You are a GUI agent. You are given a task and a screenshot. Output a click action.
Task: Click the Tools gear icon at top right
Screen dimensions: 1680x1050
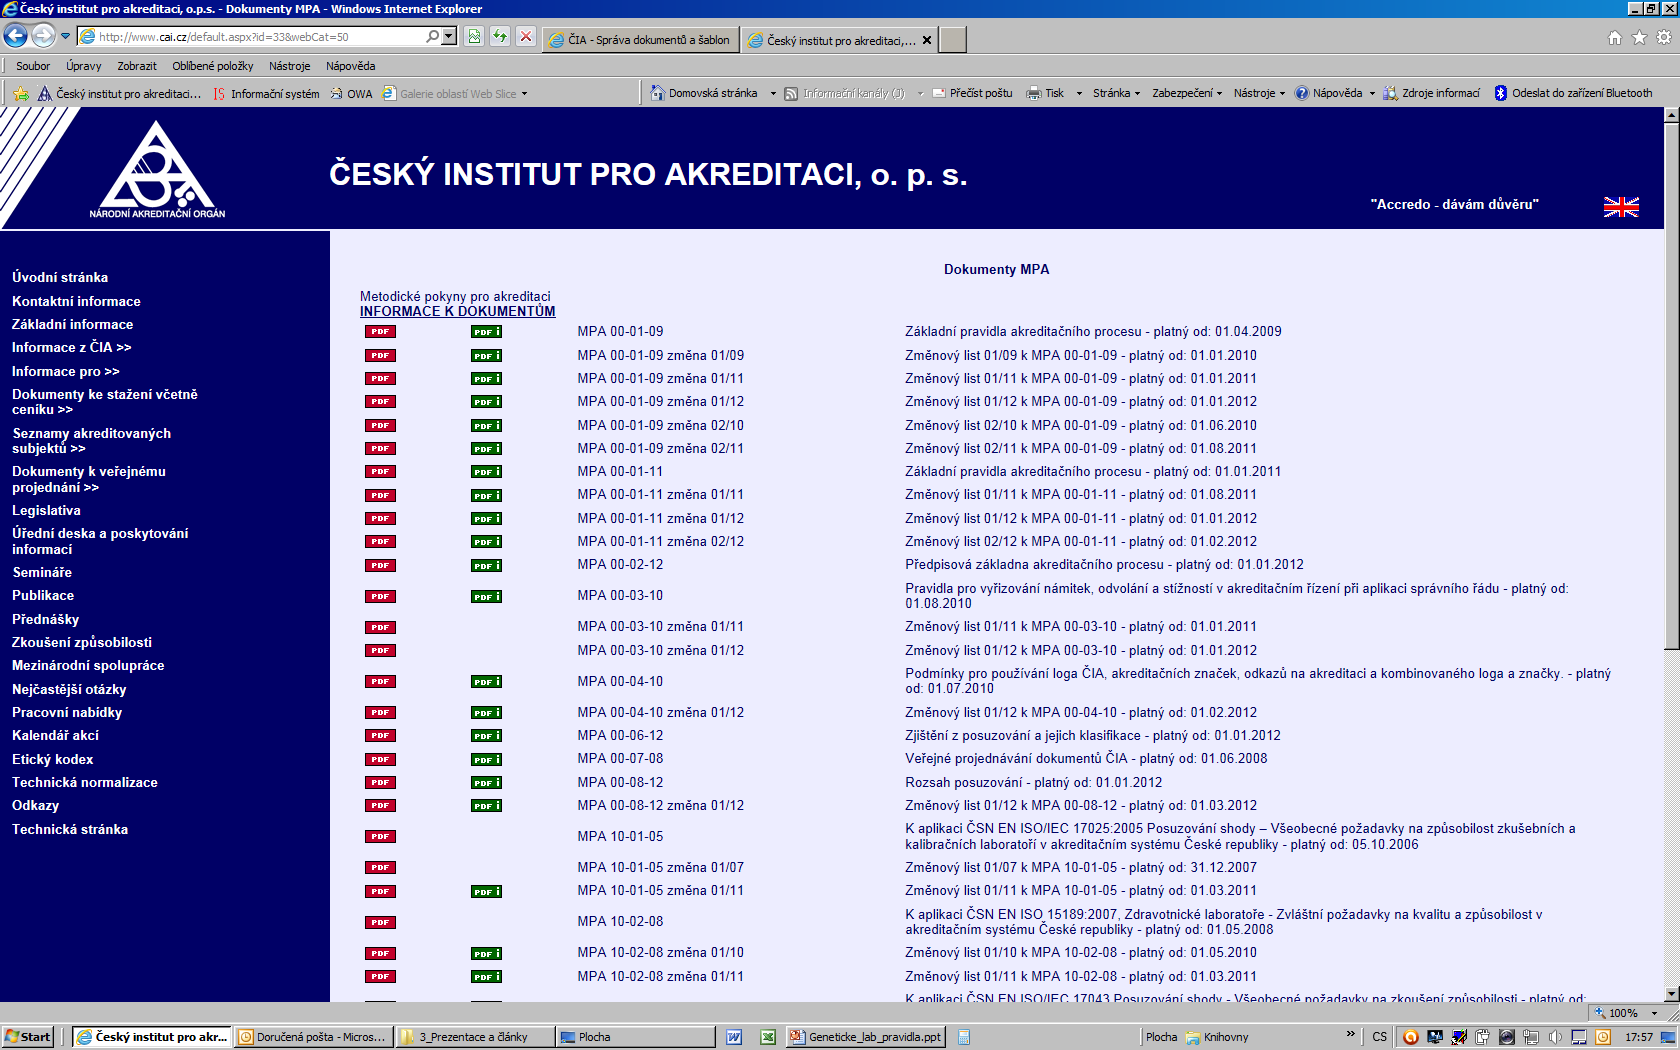coord(1664,37)
